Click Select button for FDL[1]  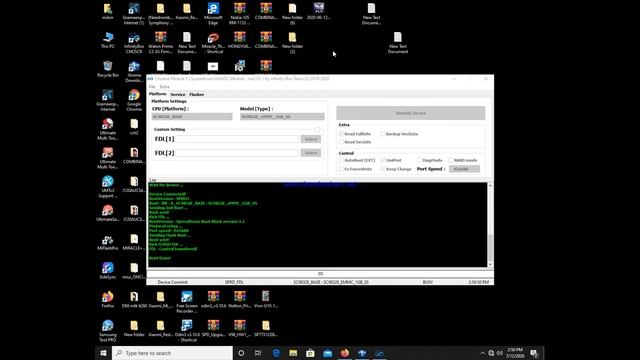(x=311, y=139)
